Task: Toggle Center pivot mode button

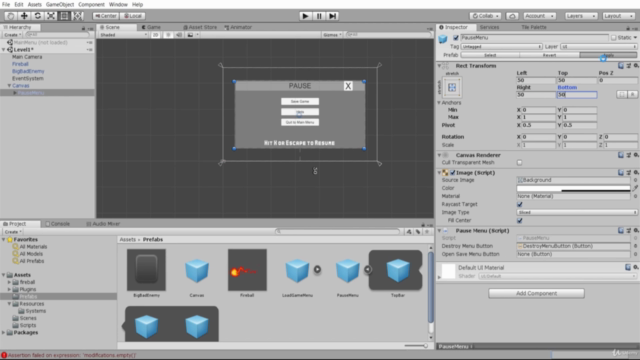Action: pos(106,16)
